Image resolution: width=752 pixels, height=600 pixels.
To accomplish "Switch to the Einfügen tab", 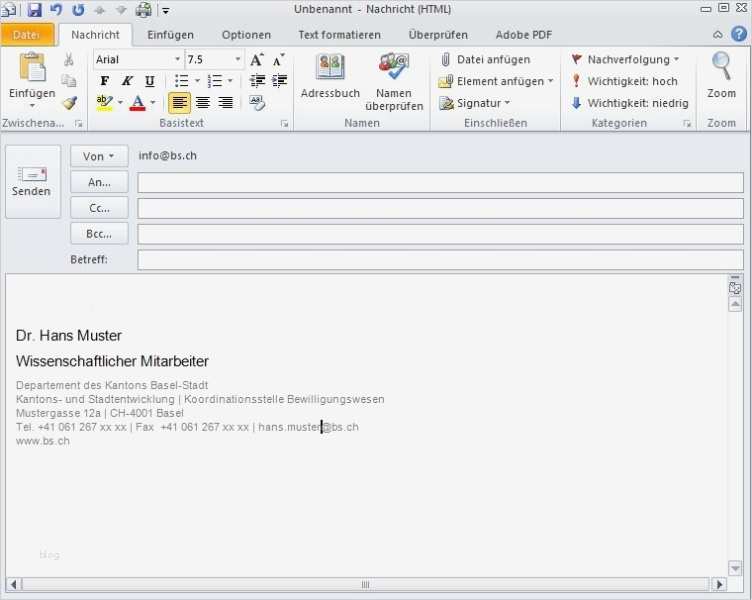I will click(x=170, y=35).
